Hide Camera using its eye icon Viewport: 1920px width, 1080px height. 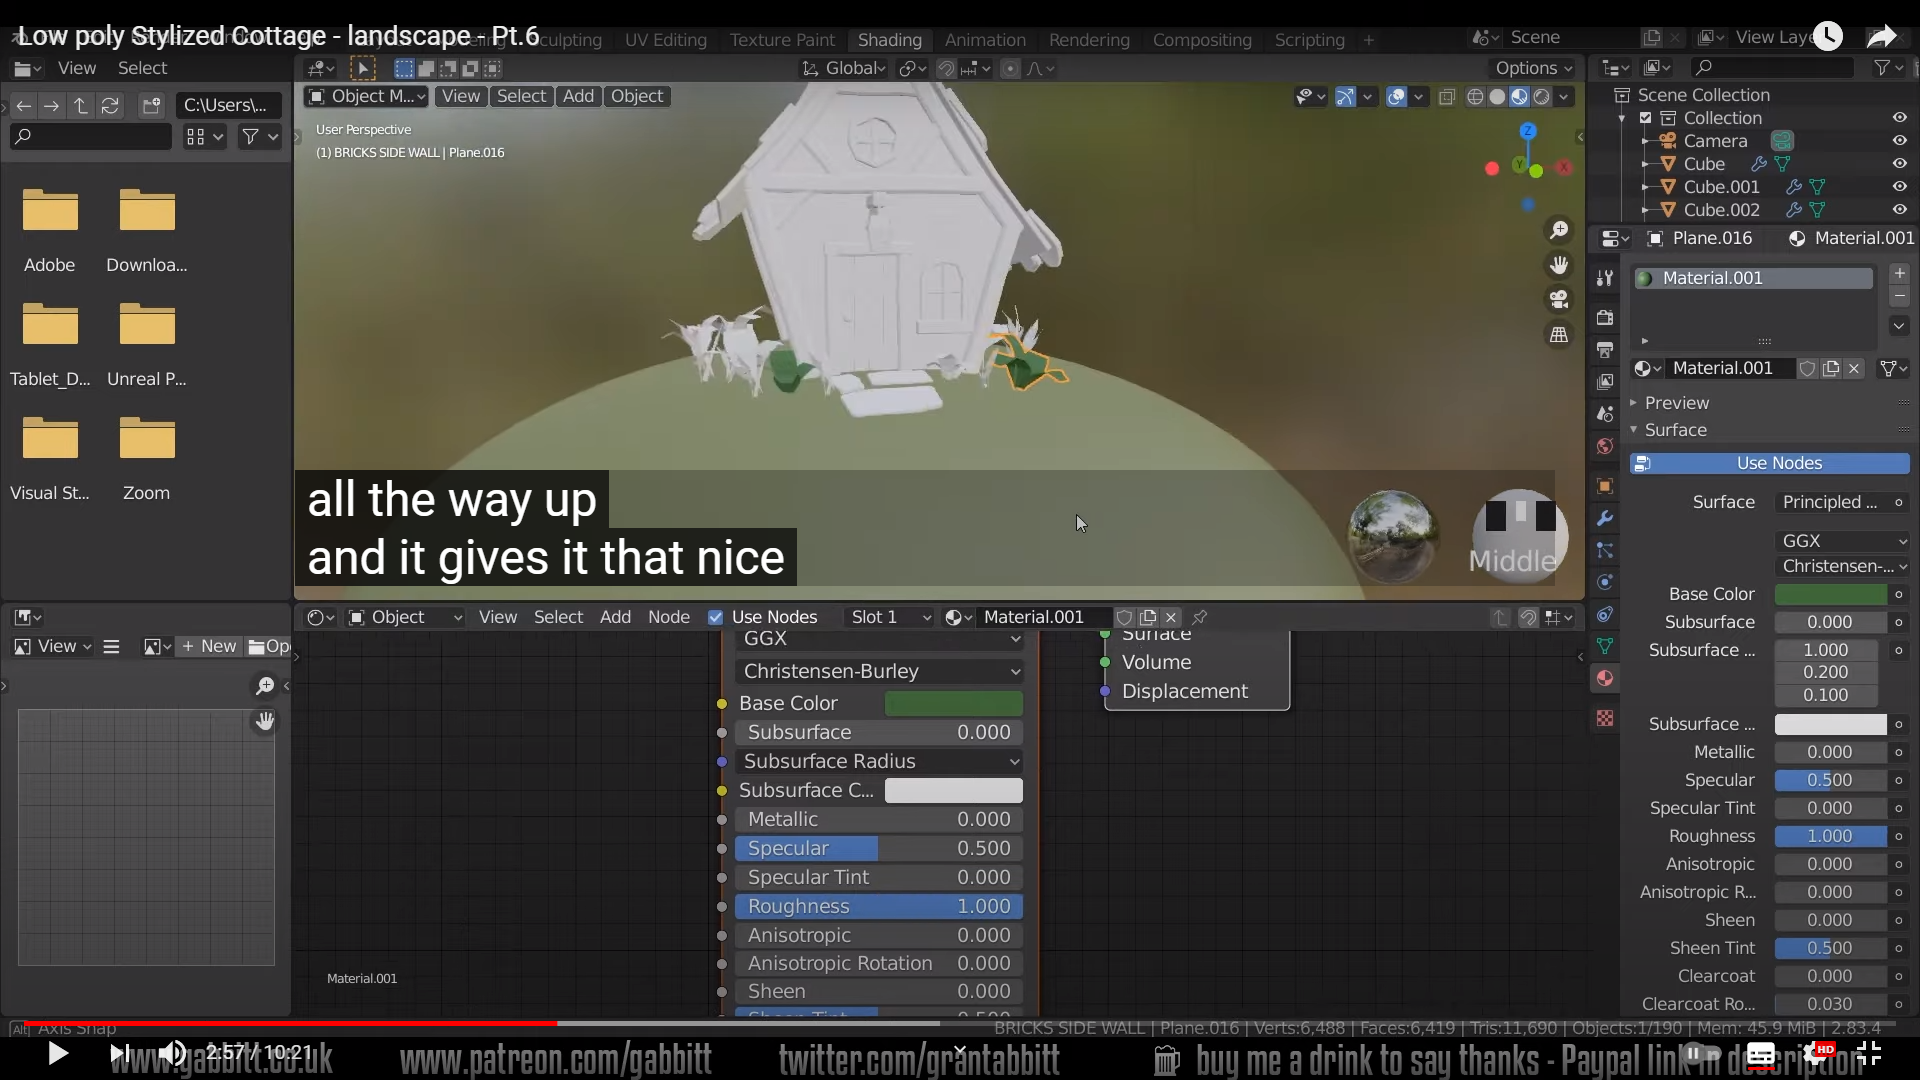[1899, 141]
